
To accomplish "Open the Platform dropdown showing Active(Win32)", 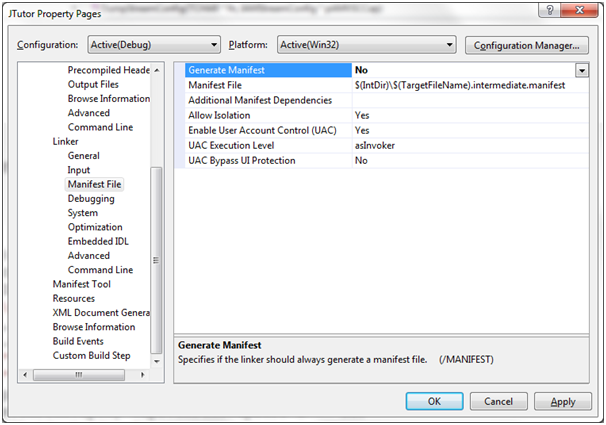I will coord(366,45).
